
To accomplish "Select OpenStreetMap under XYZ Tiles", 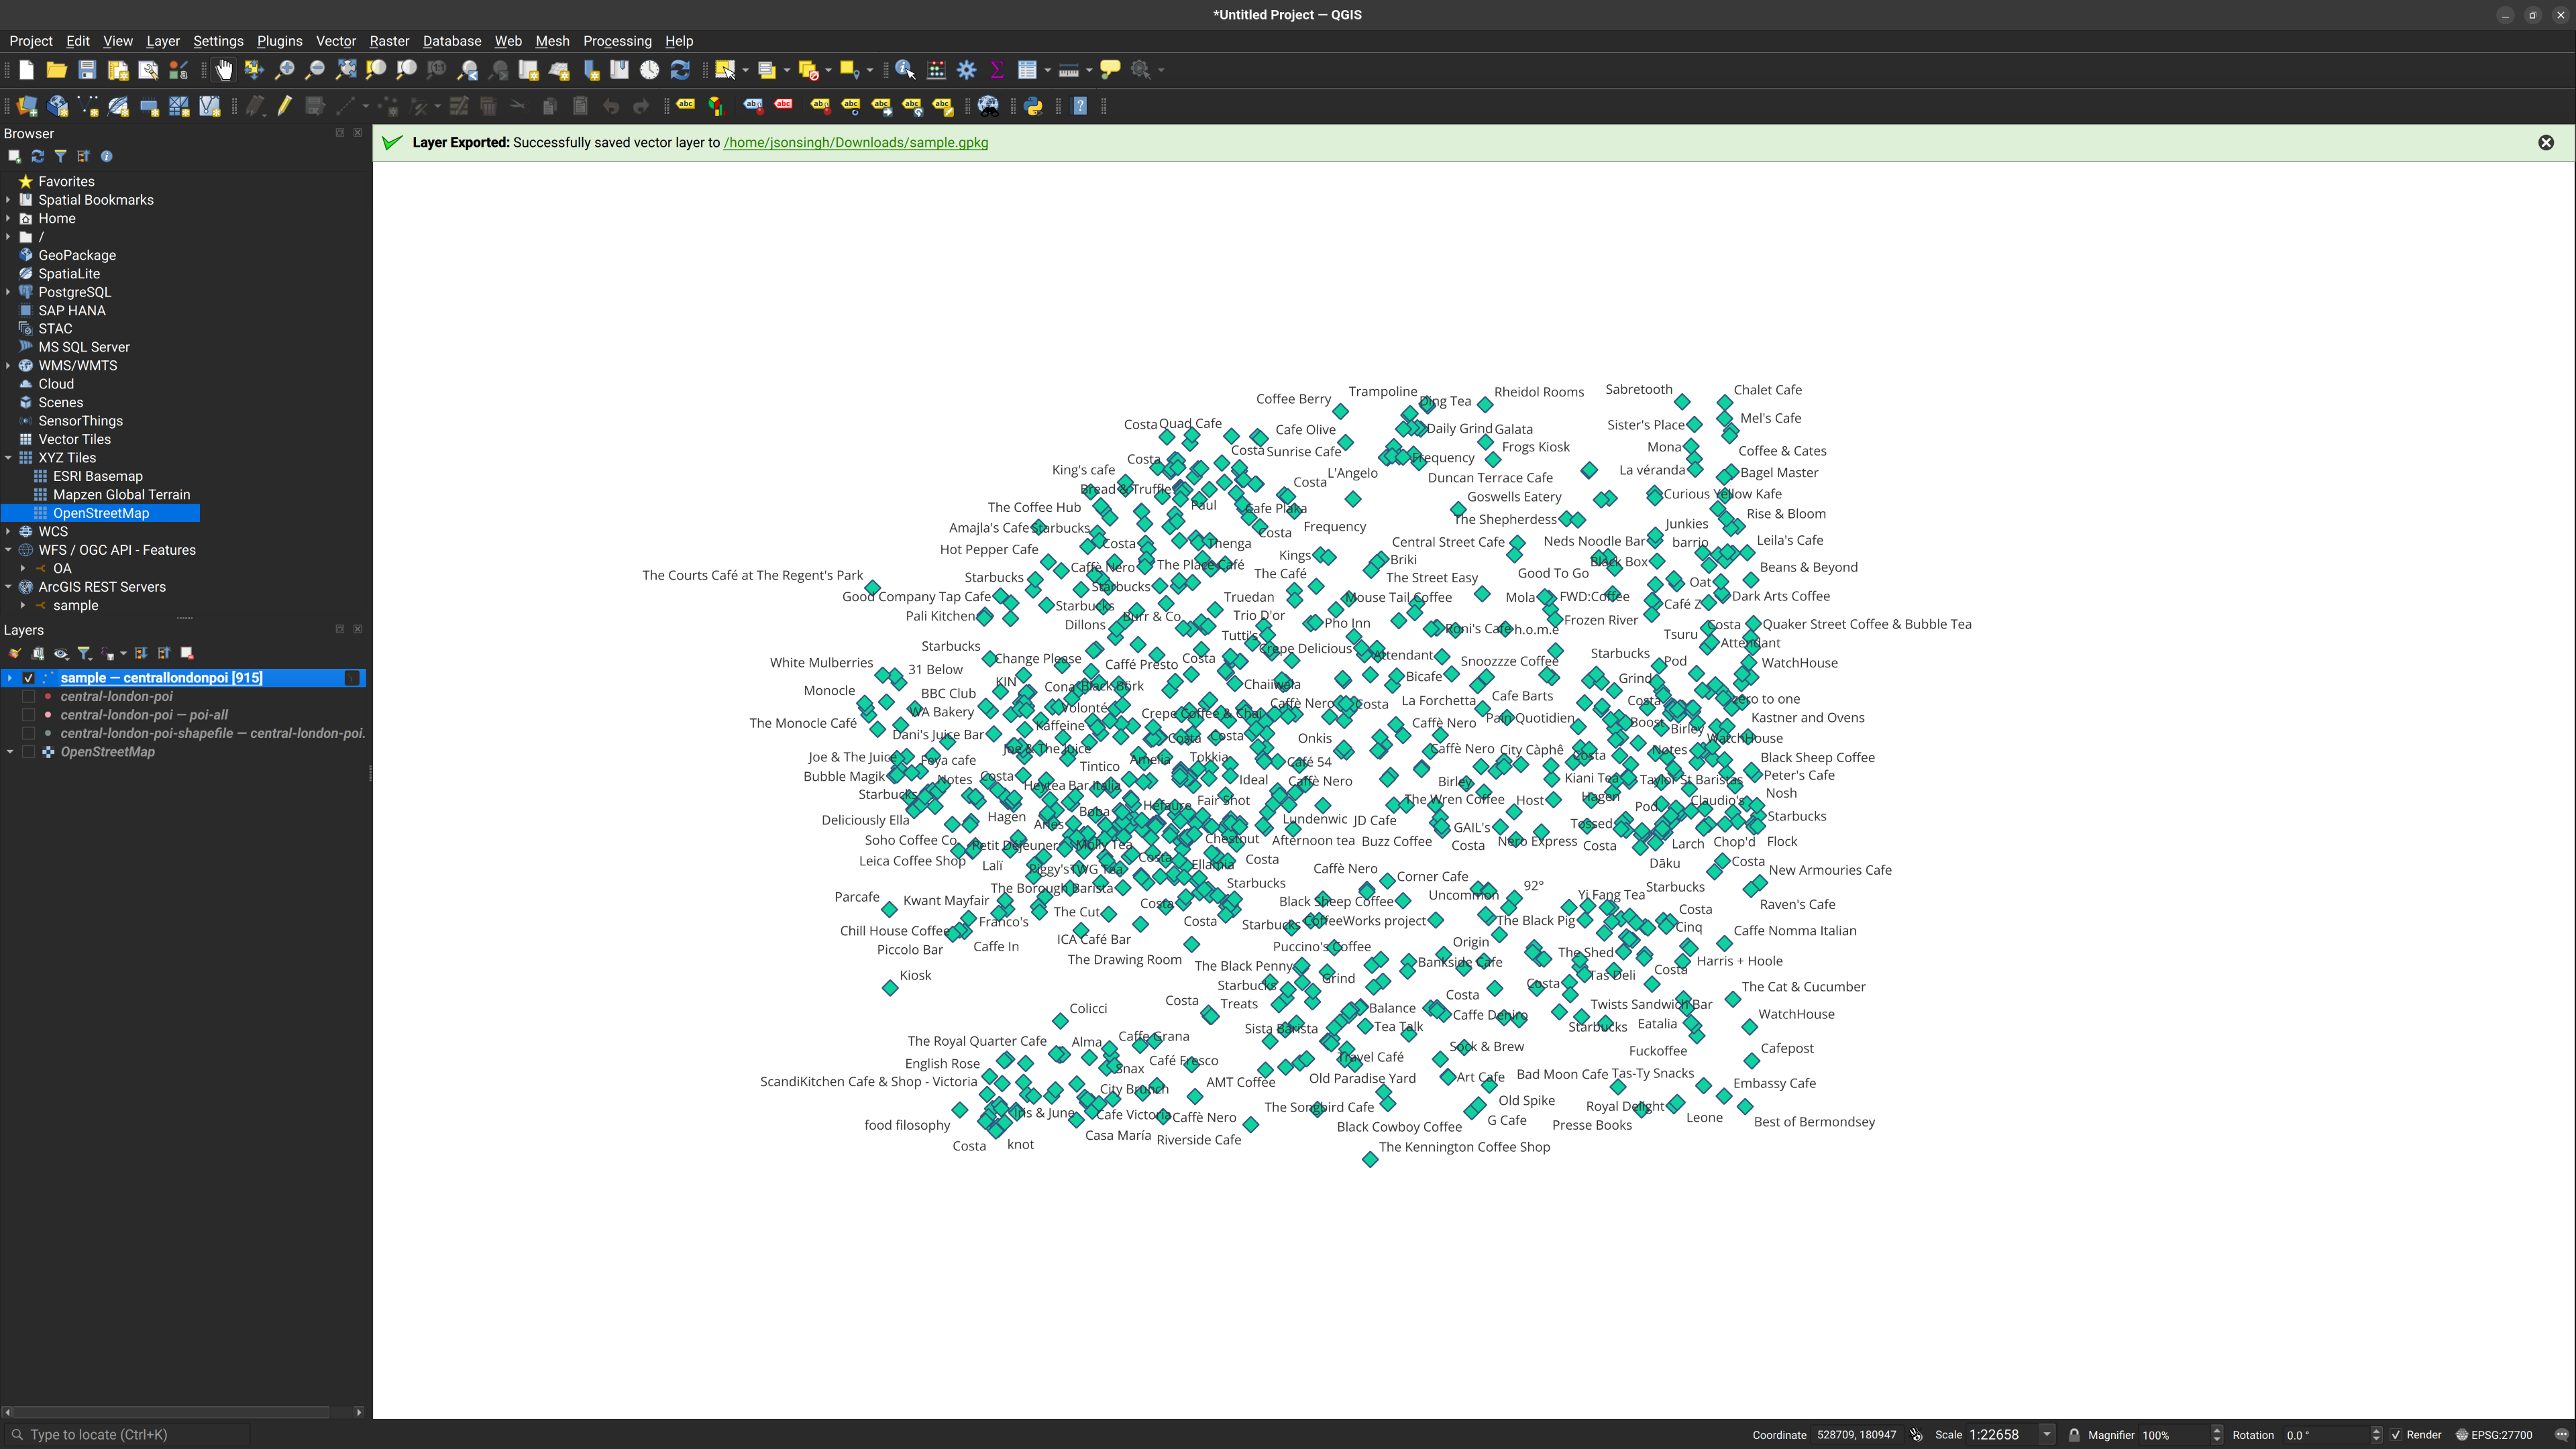I will [101, 514].
